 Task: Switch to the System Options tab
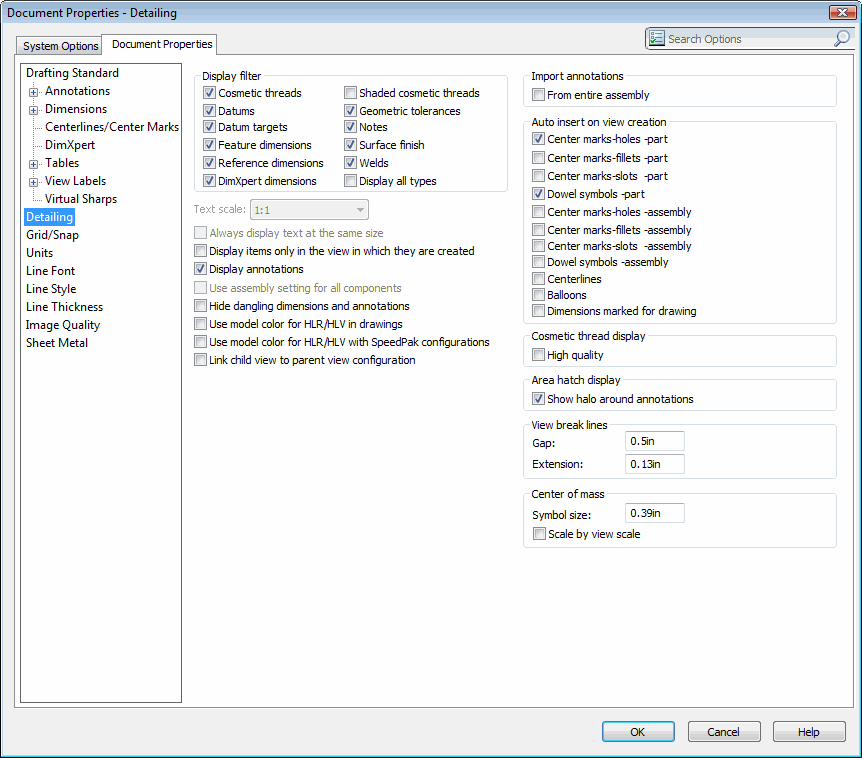coord(60,46)
